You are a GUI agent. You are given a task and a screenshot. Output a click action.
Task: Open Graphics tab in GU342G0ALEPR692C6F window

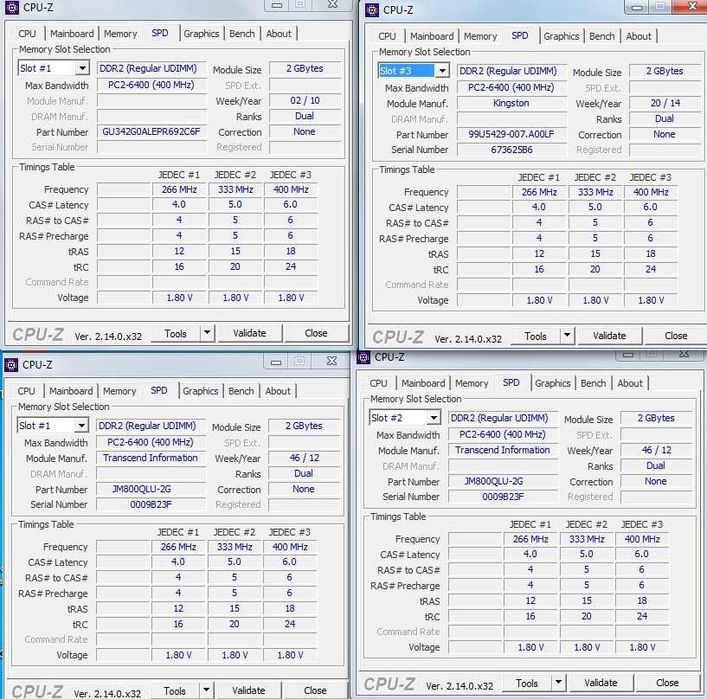point(202,34)
